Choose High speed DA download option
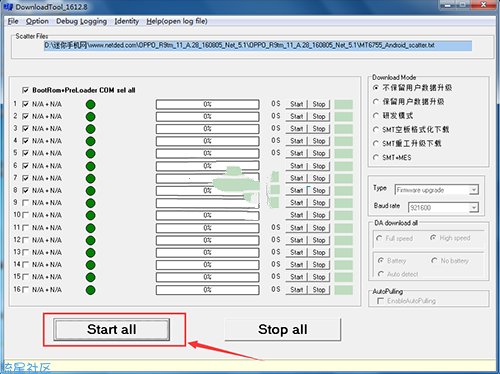The width and height of the screenshot is (500, 374). pyautogui.click(x=433, y=238)
